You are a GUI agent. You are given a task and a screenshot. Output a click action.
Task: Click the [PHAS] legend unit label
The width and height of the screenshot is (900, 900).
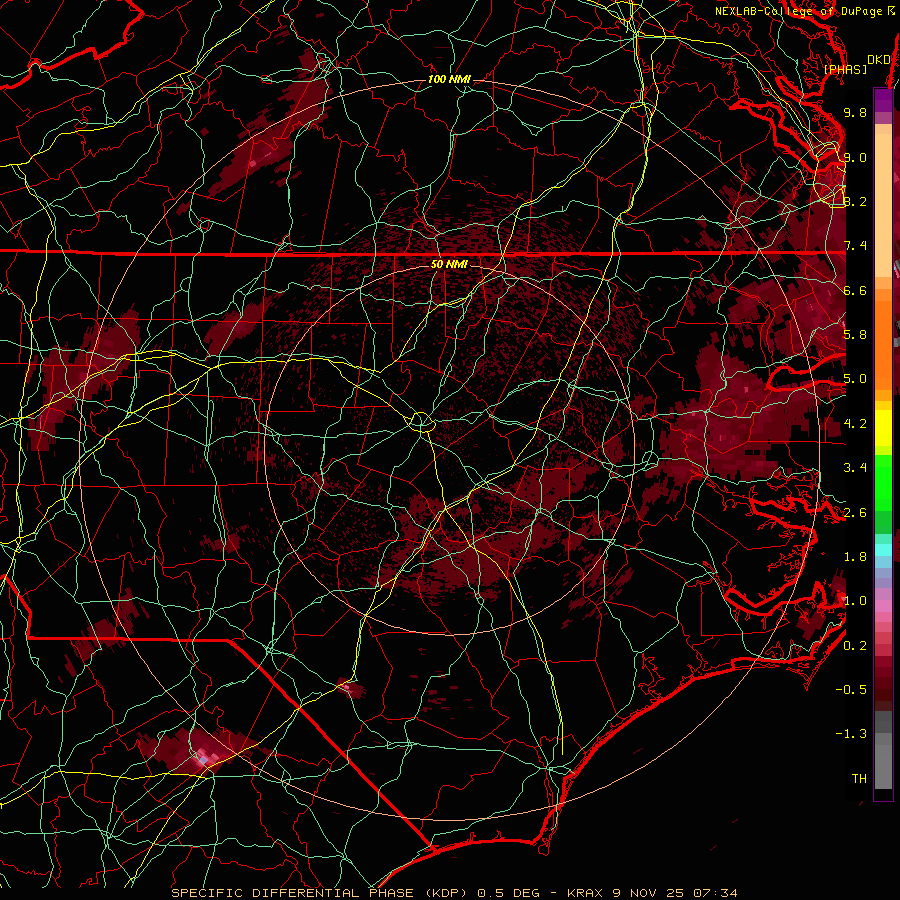pyautogui.click(x=845, y=69)
